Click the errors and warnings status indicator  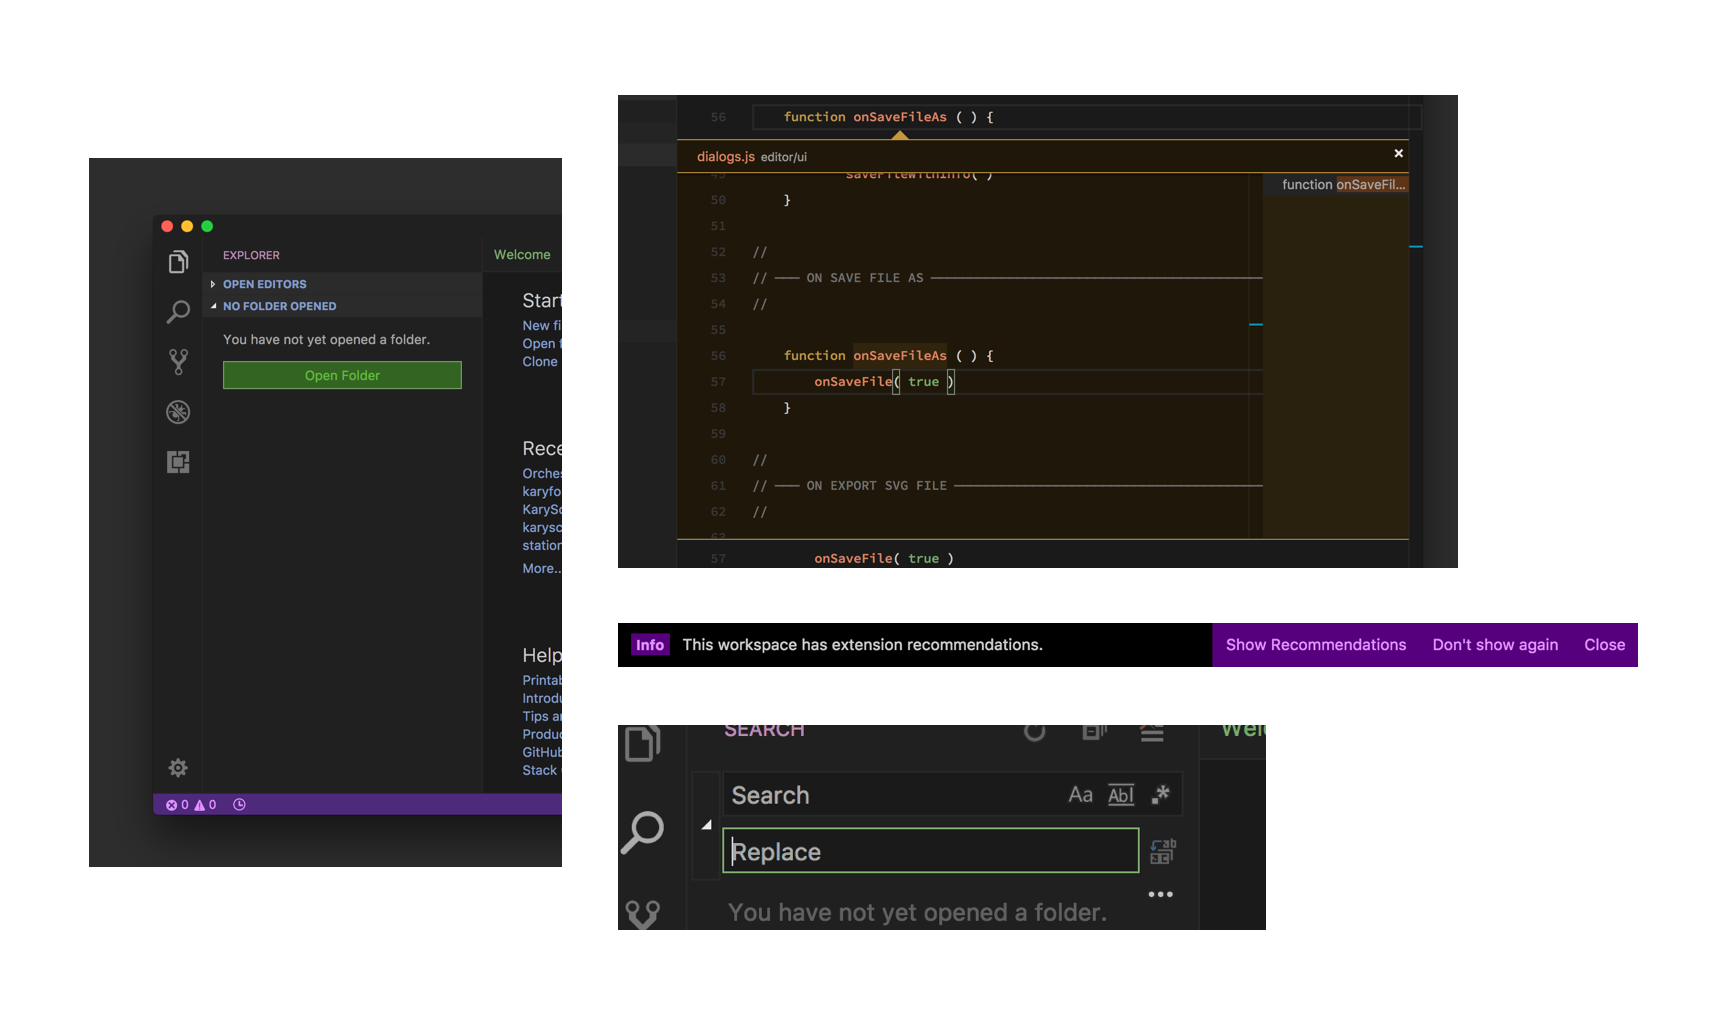click(191, 805)
